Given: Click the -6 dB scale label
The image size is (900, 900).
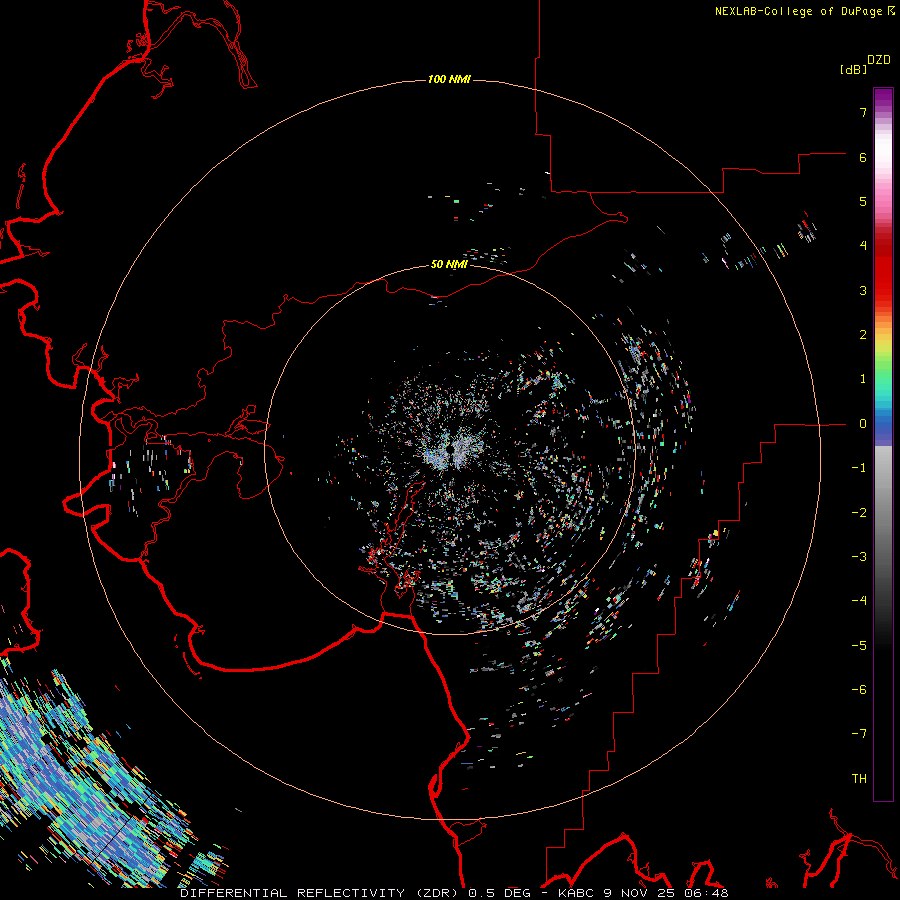Looking at the screenshot, I should [x=859, y=690].
